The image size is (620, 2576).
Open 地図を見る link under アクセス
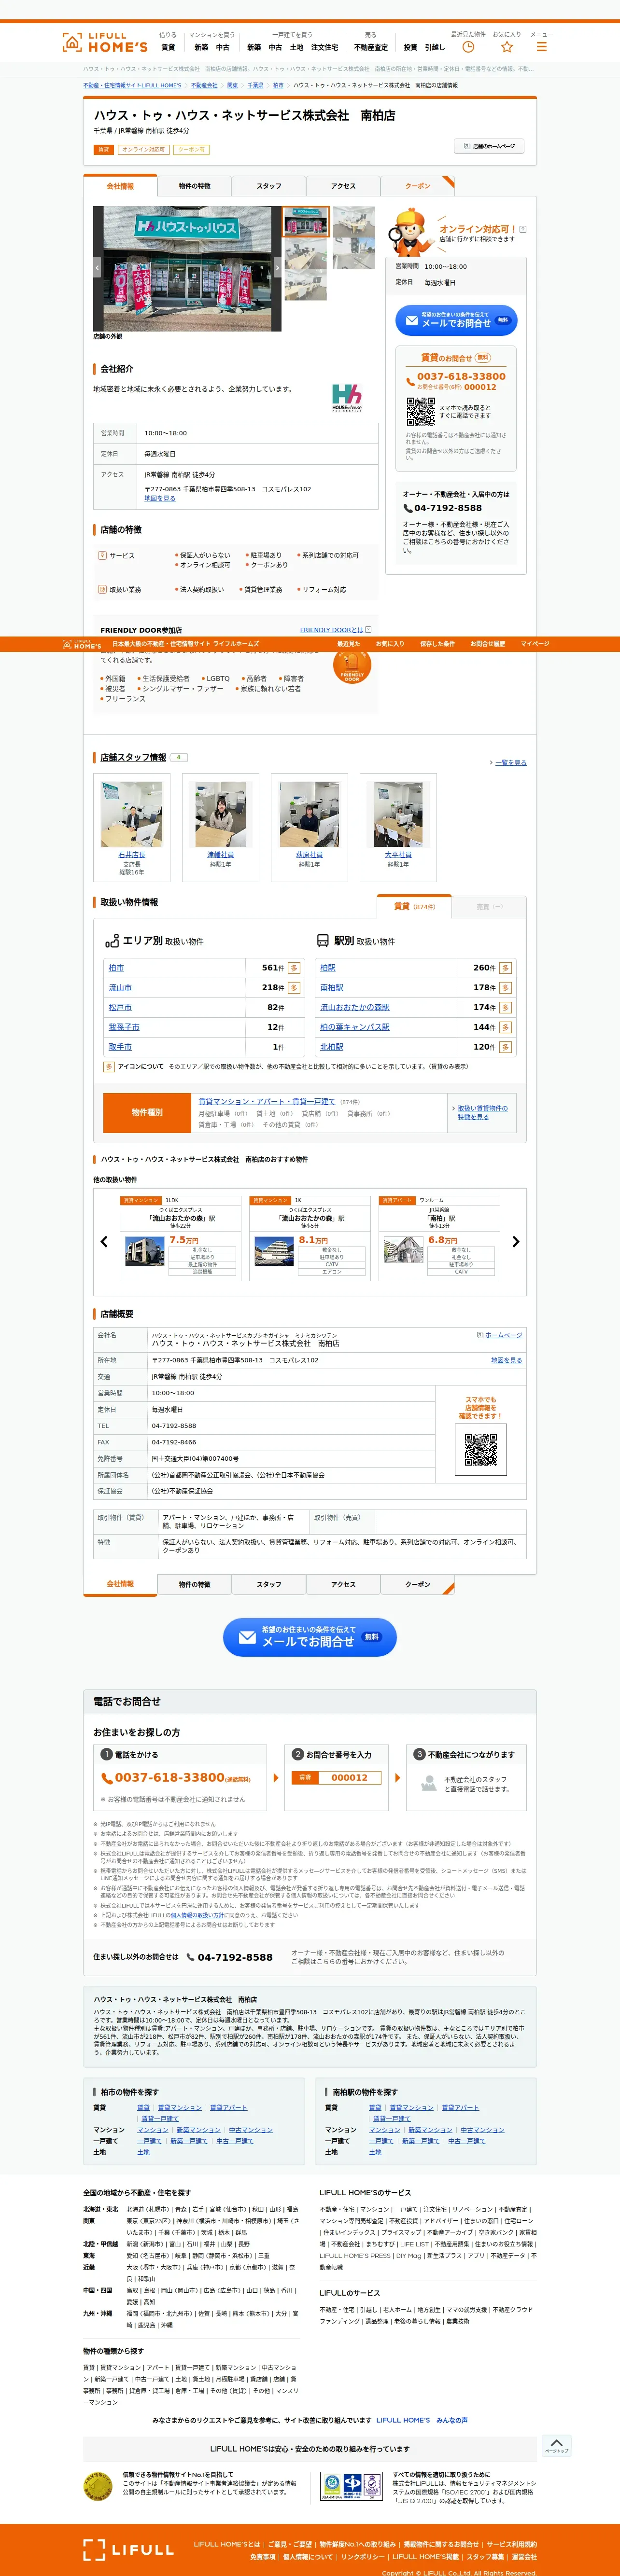[x=160, y=498]
